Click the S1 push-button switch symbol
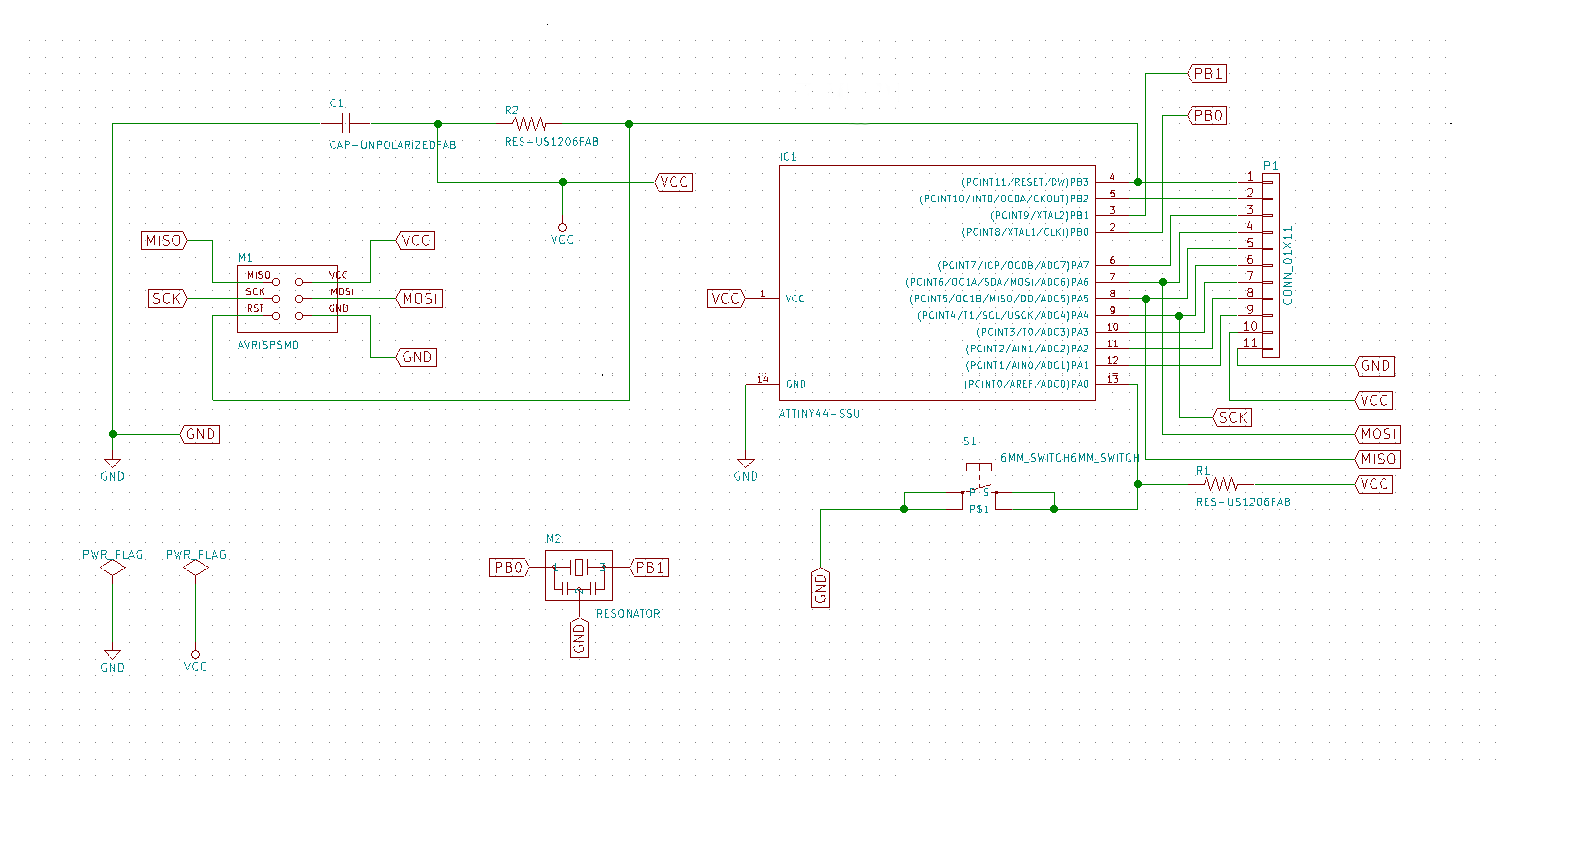 (x=979, y=487)
